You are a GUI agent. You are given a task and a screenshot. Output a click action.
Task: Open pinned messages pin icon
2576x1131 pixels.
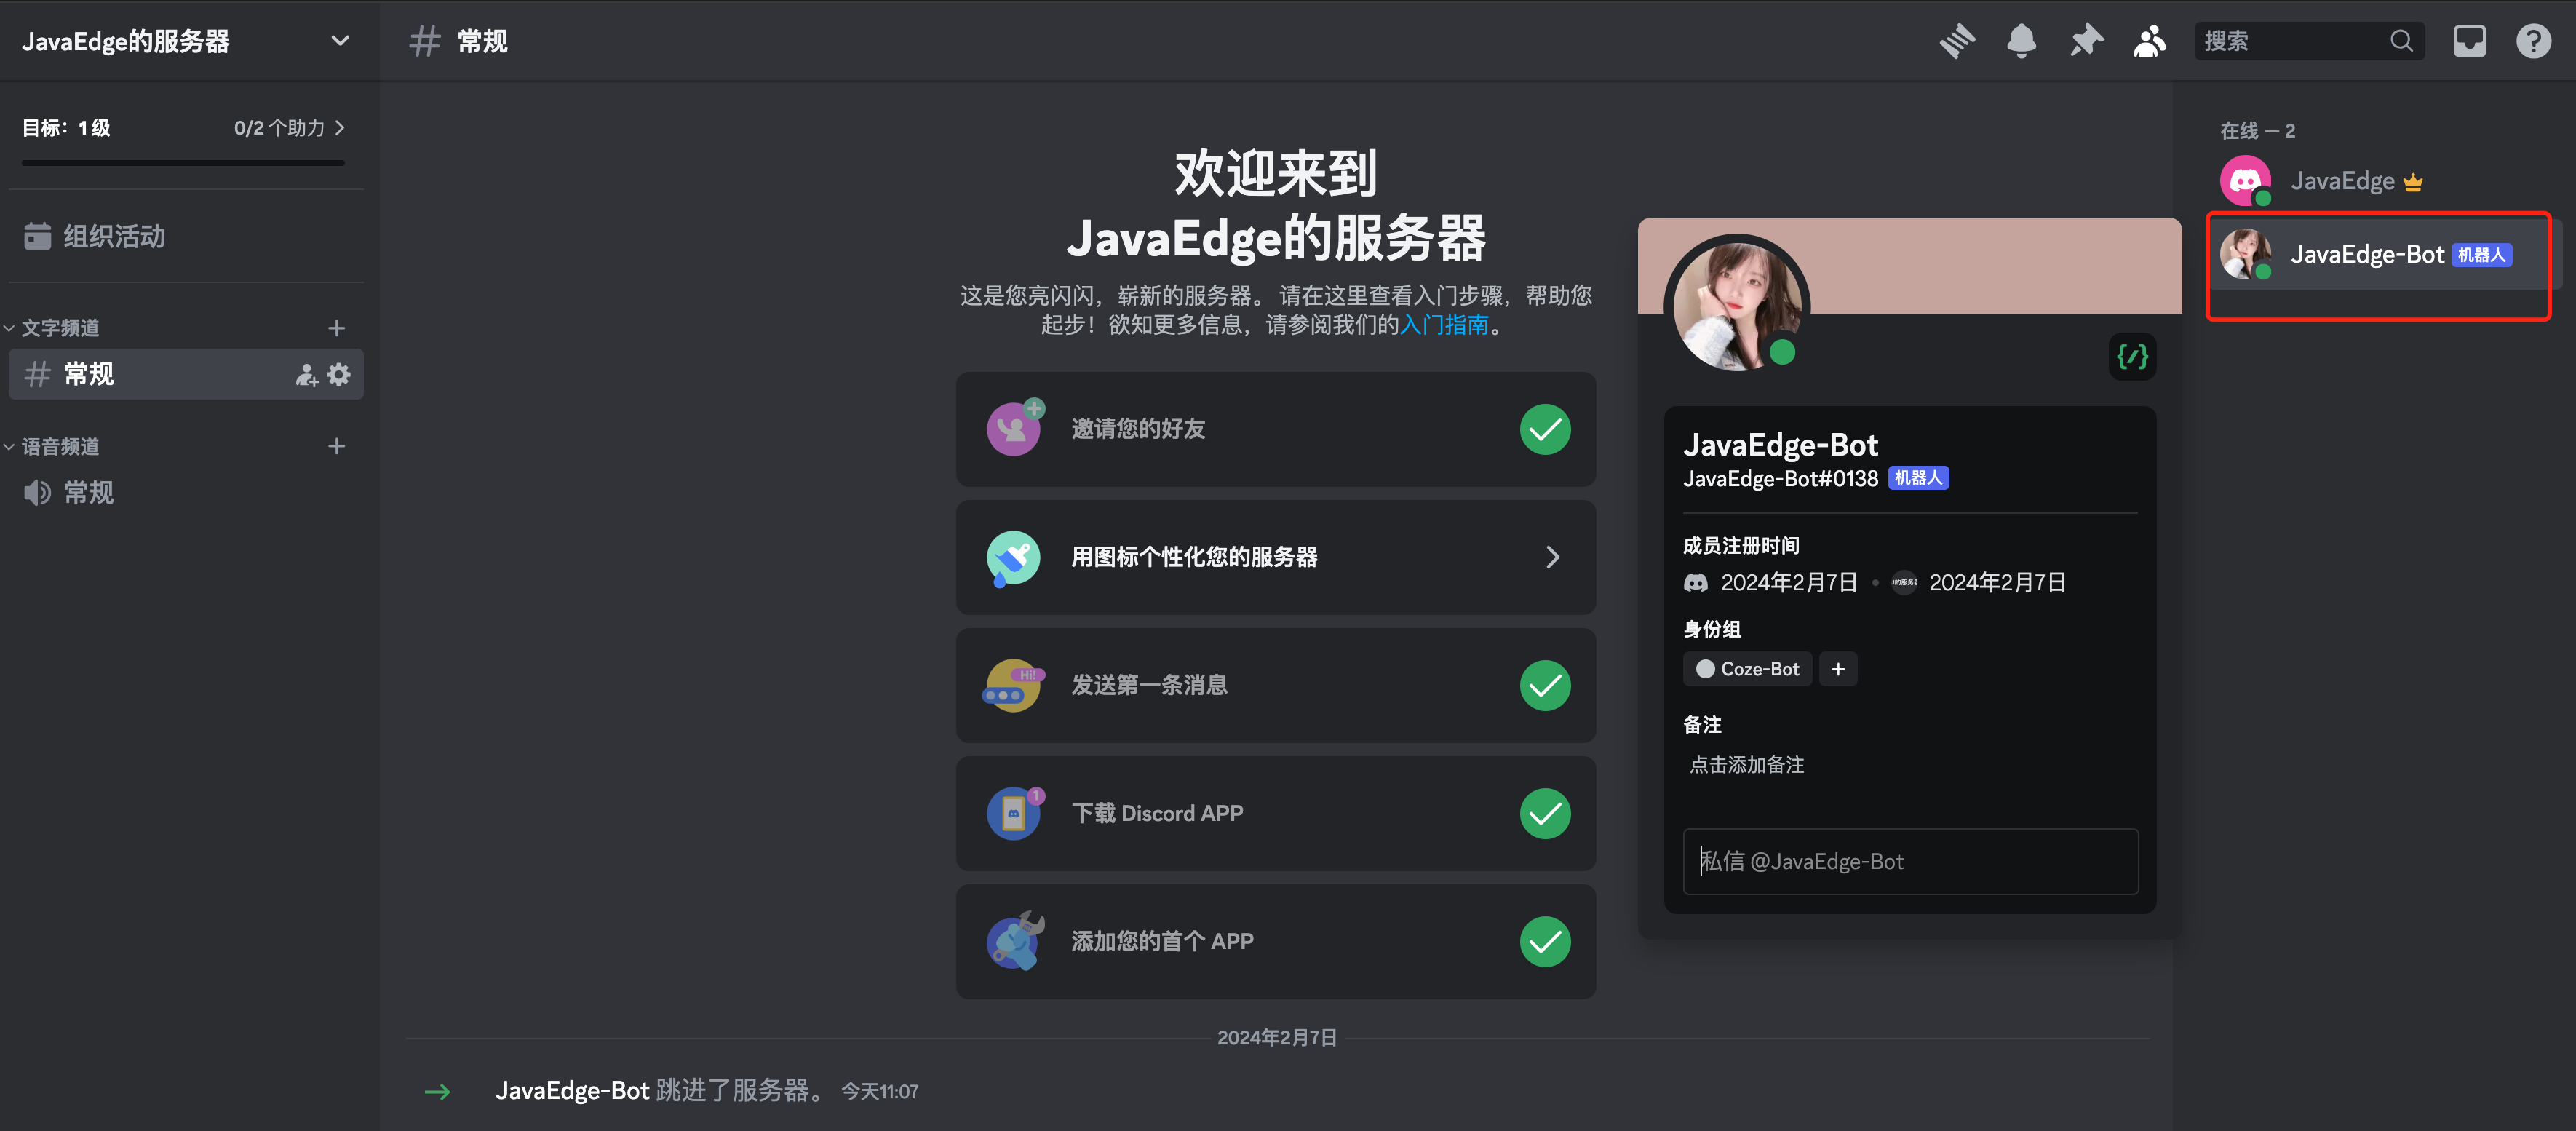(x=2086, y=41)
